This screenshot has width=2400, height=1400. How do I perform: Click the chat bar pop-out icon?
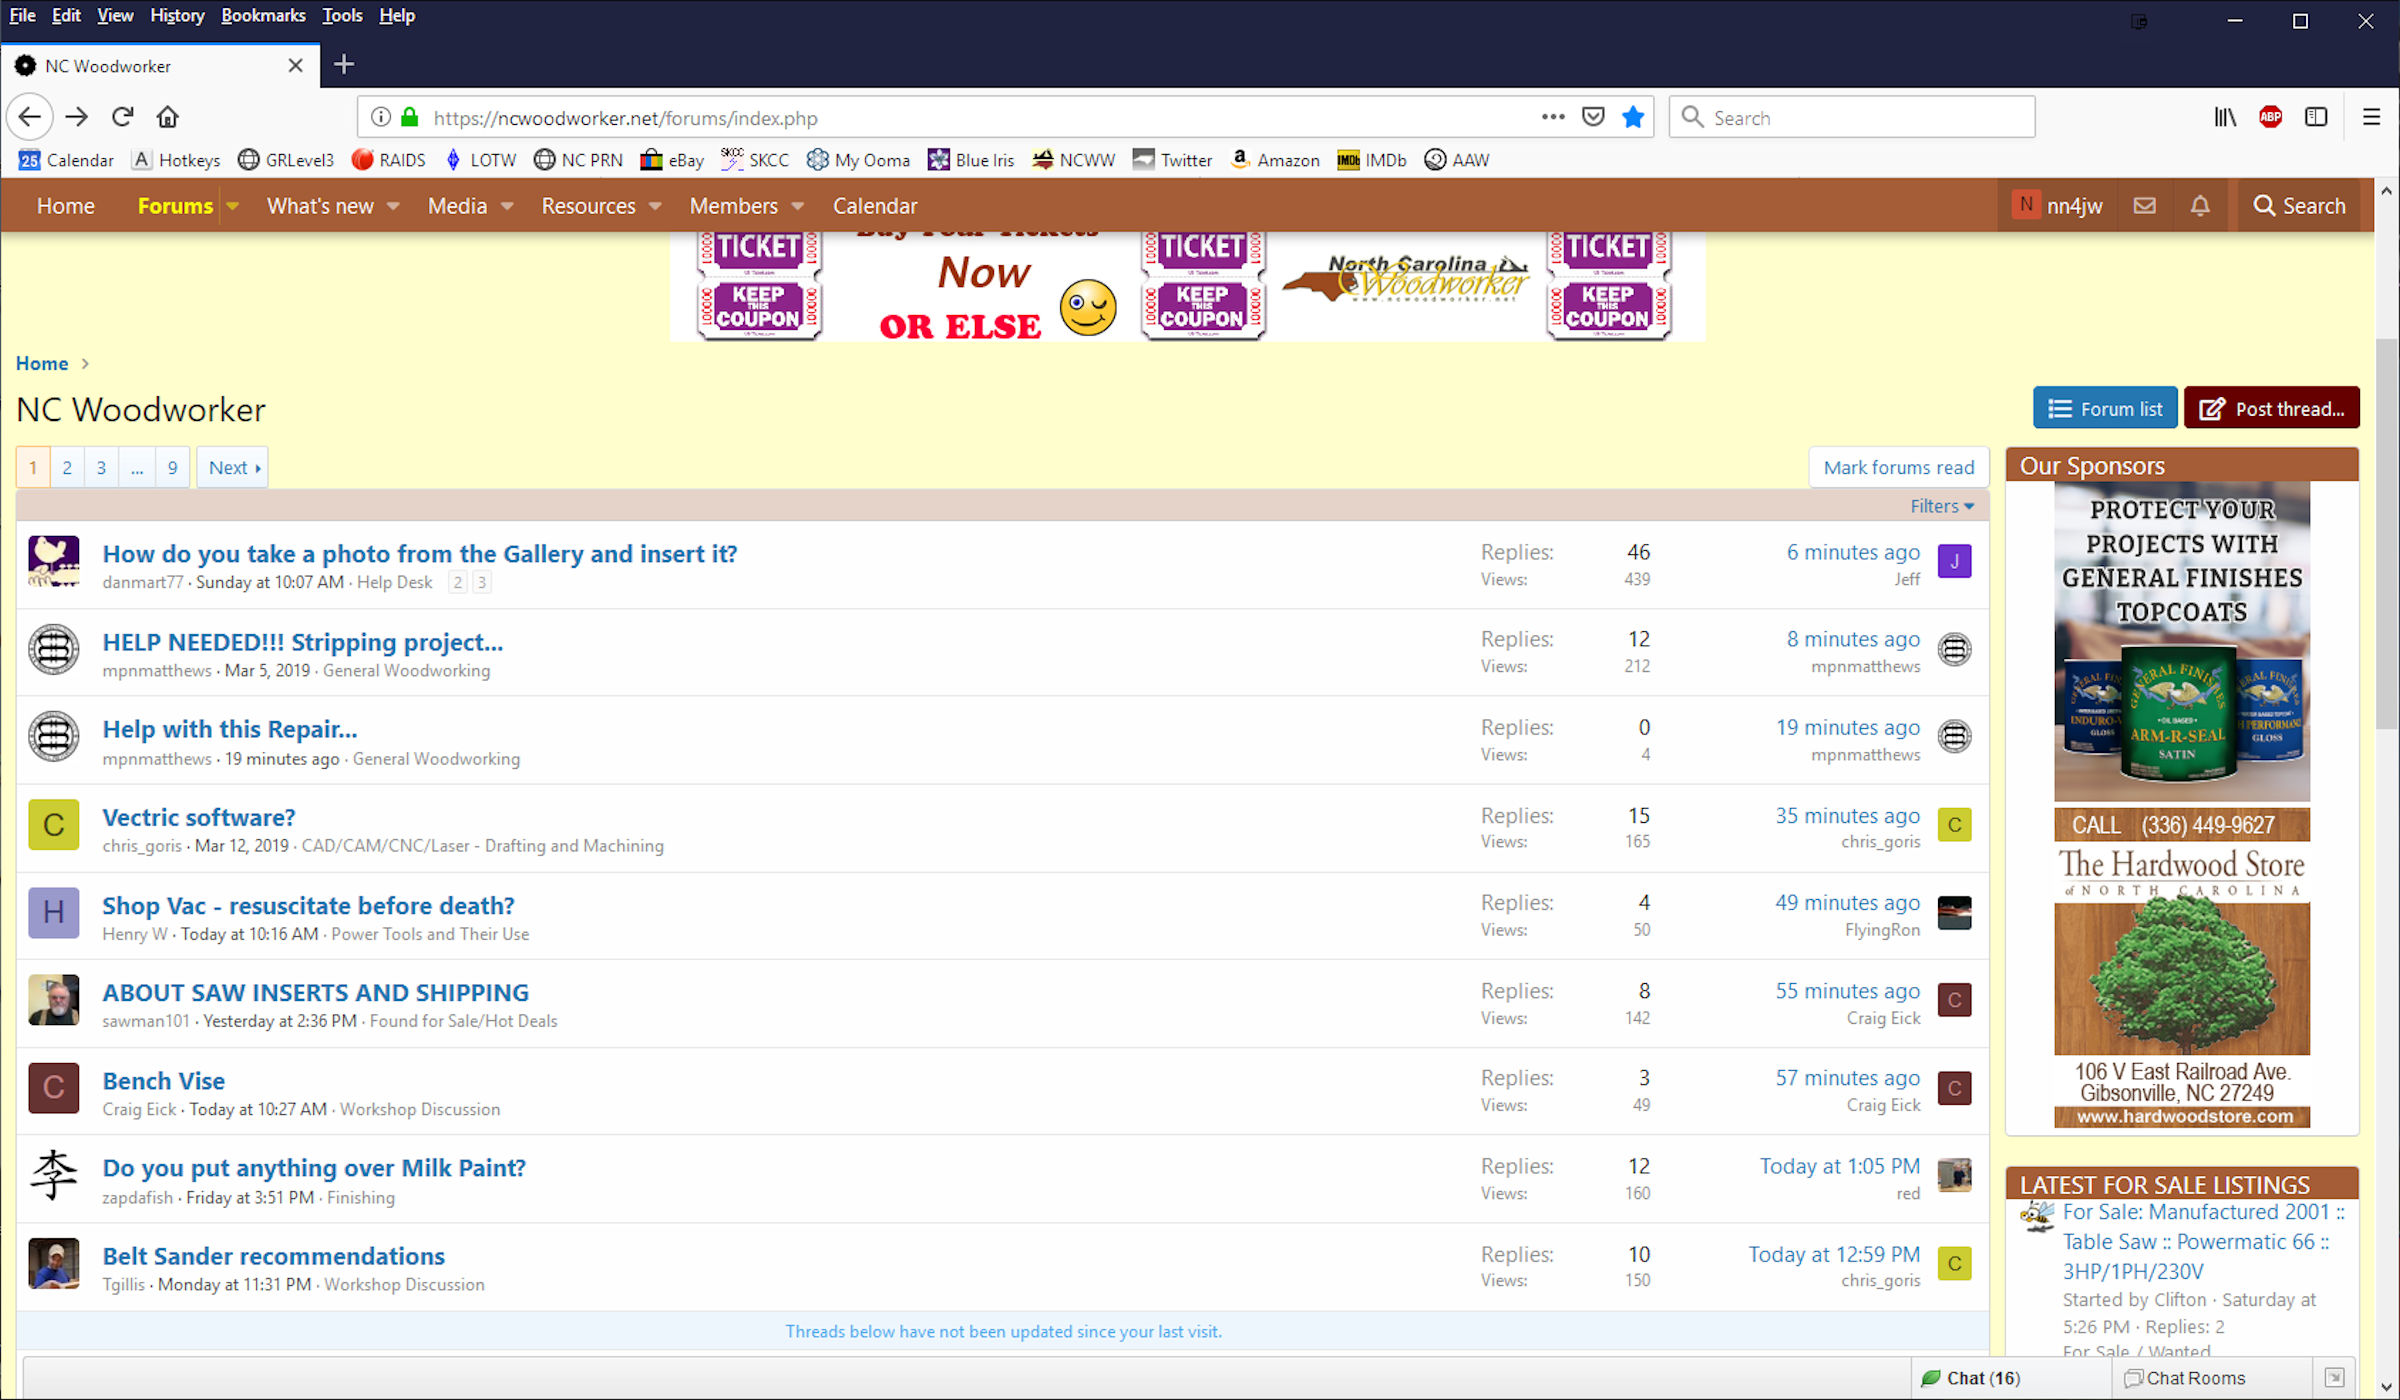[x=2334, y=1377]
